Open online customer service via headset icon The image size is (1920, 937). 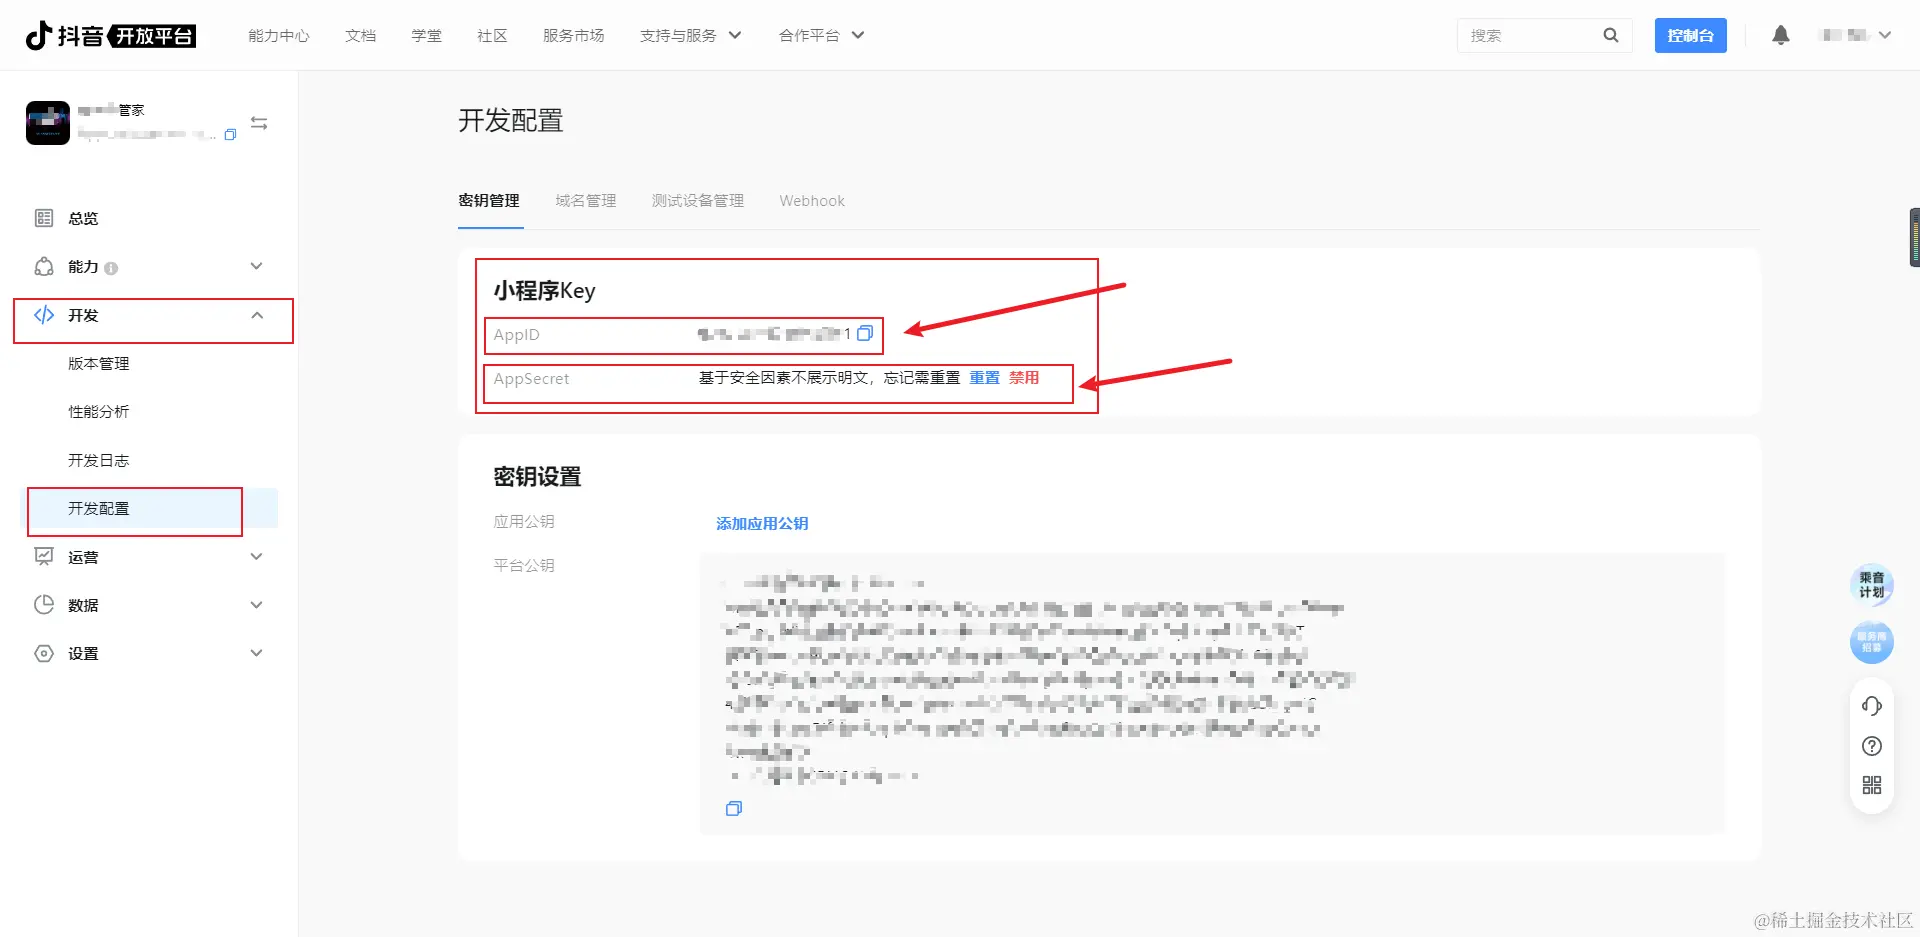(1872, 705)
